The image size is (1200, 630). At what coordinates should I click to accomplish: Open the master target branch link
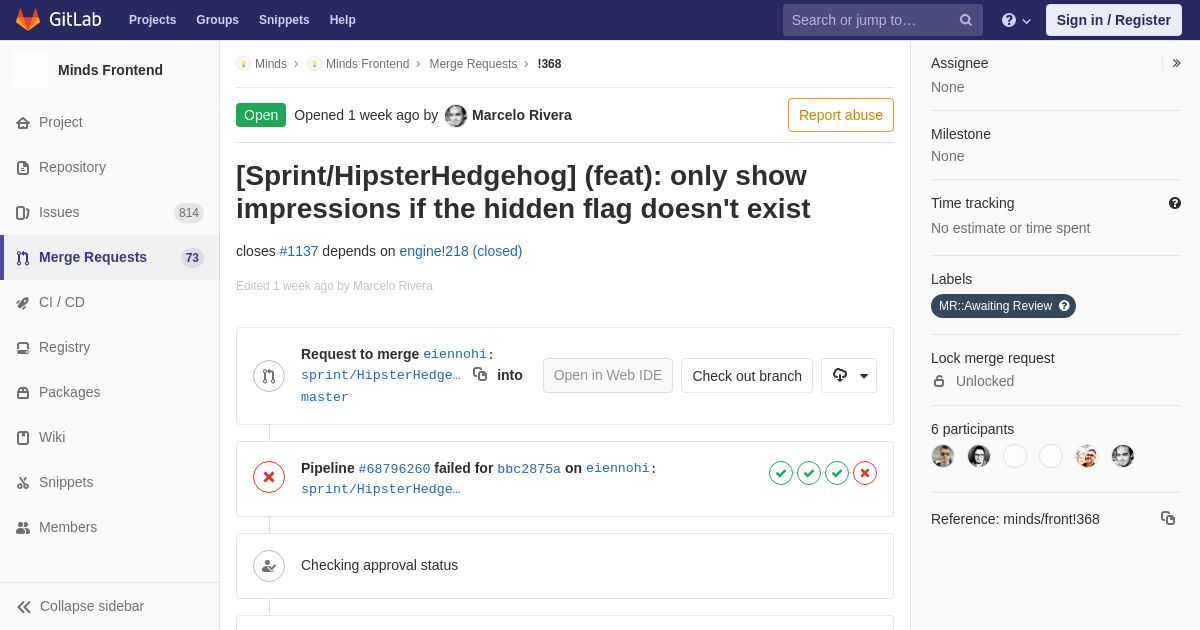pos(325,397)
